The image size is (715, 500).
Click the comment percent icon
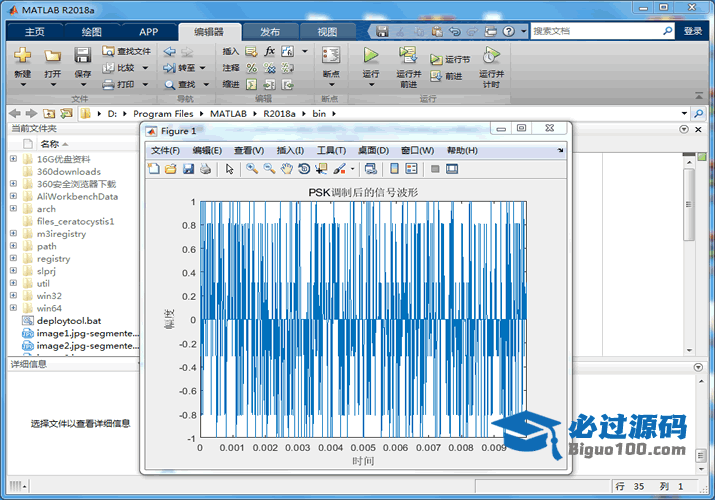pos(251,68)
